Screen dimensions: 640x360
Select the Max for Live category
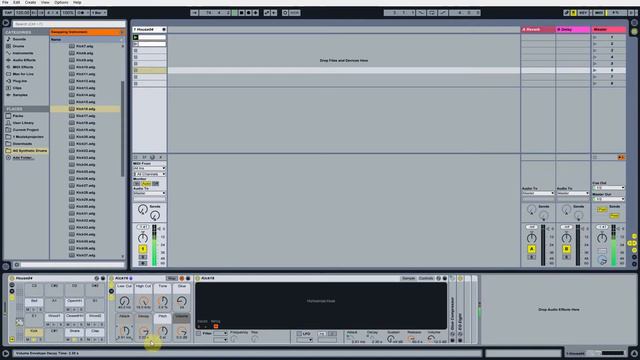(23, 74)
